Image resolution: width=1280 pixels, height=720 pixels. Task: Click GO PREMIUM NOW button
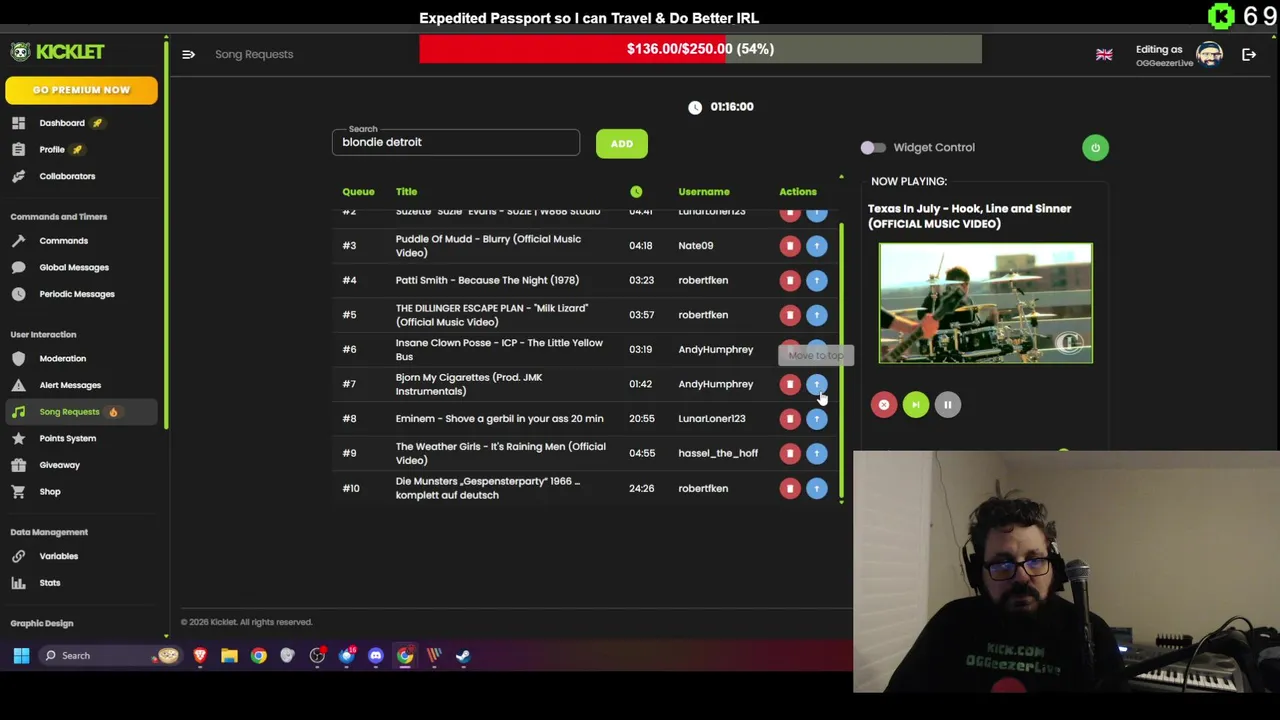(81, 90)
